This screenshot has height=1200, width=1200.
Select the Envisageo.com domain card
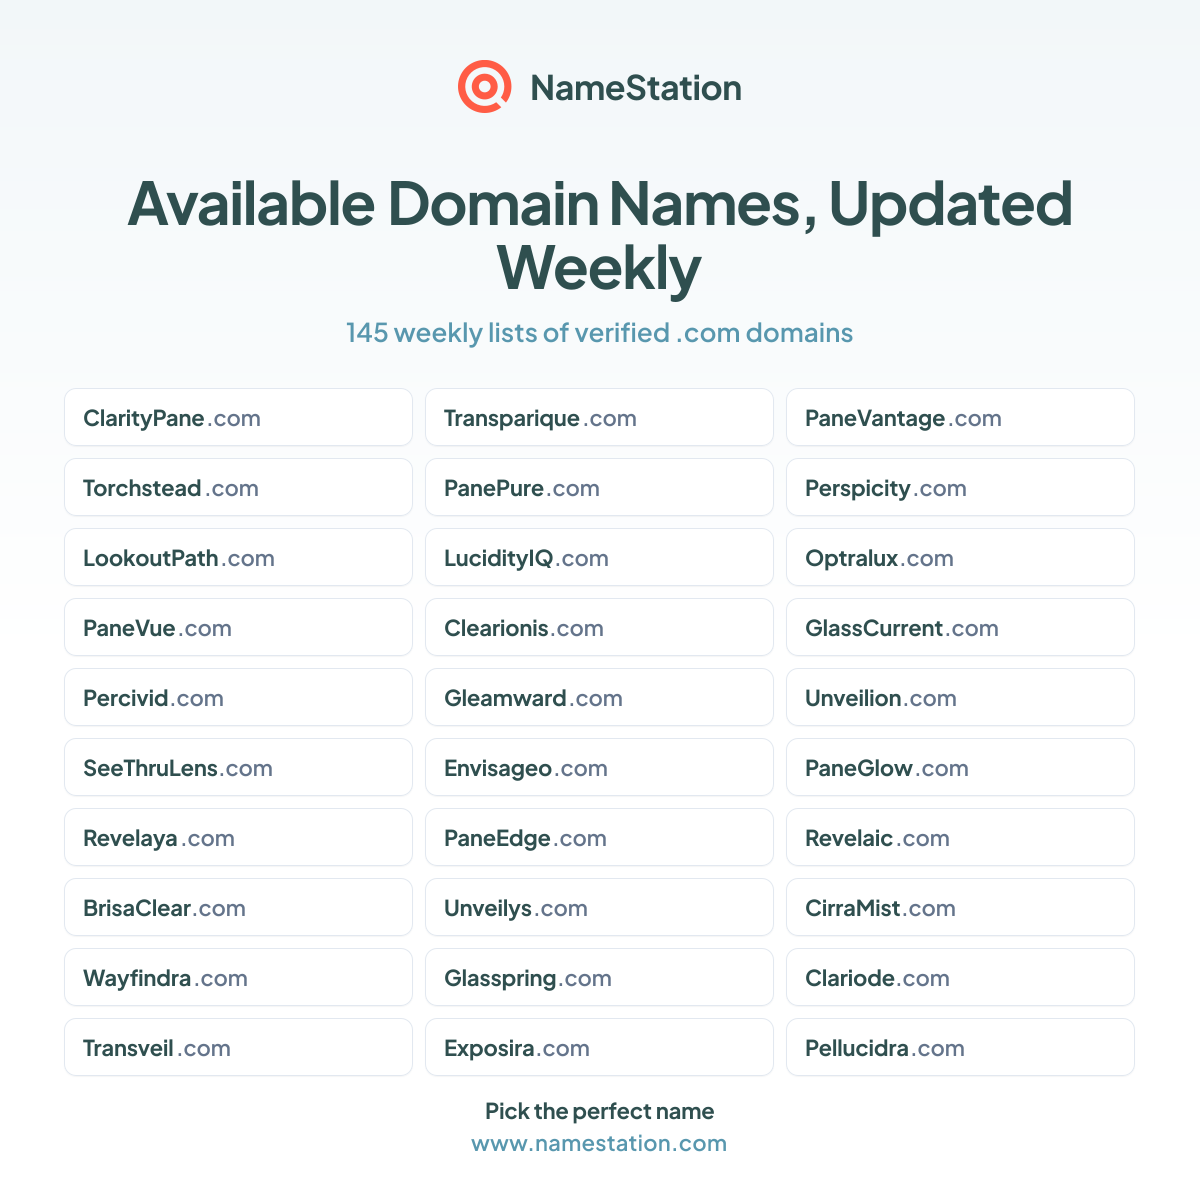599,767
